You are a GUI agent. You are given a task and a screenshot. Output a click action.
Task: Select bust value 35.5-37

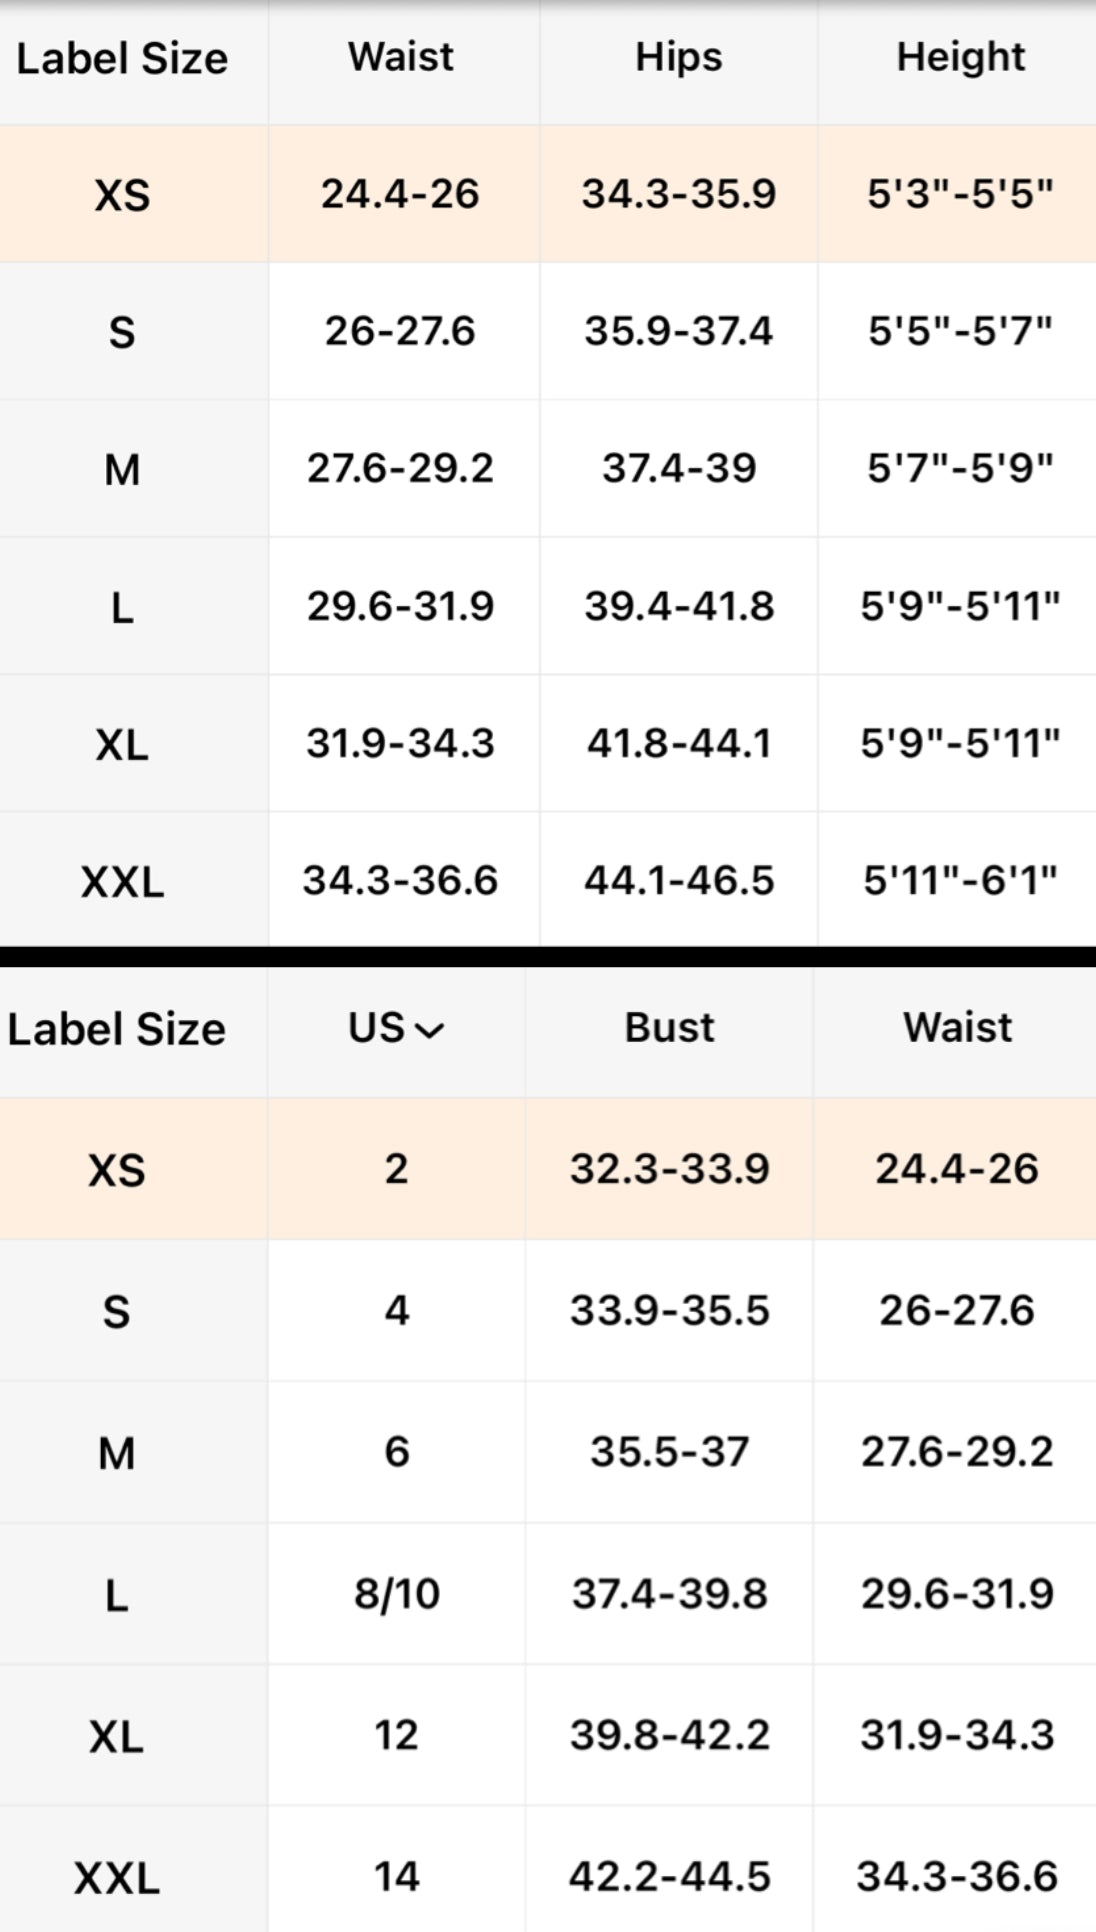pos(669,1452)
